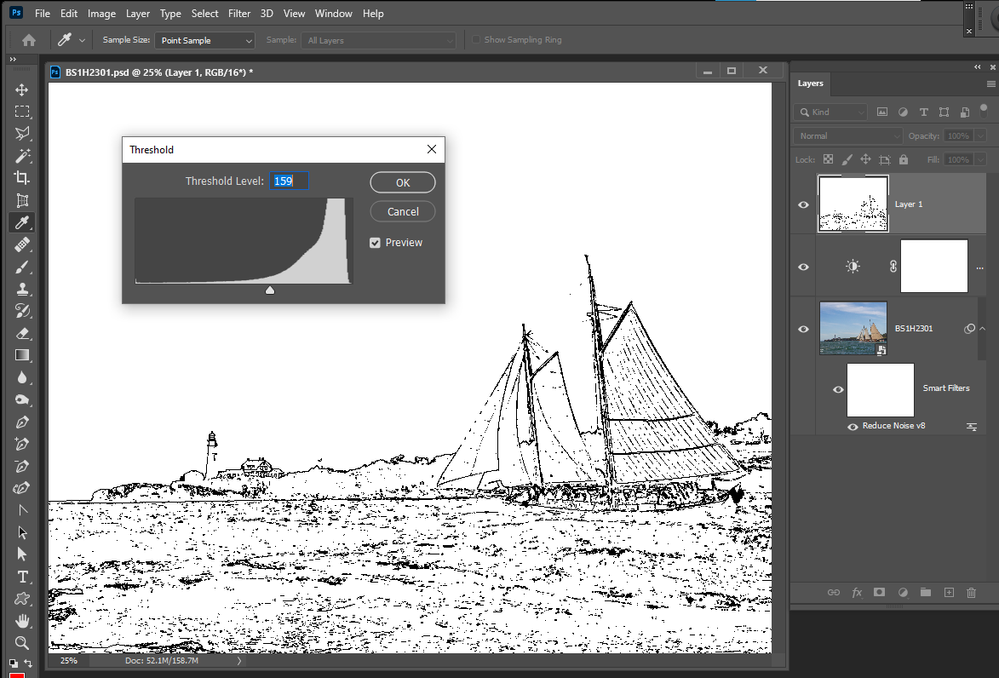The width and height of the screenshot is (999, 678).
Task: Uncheck the Preview checkbox in Threshold dialog
Action: [x=375, y=243]
